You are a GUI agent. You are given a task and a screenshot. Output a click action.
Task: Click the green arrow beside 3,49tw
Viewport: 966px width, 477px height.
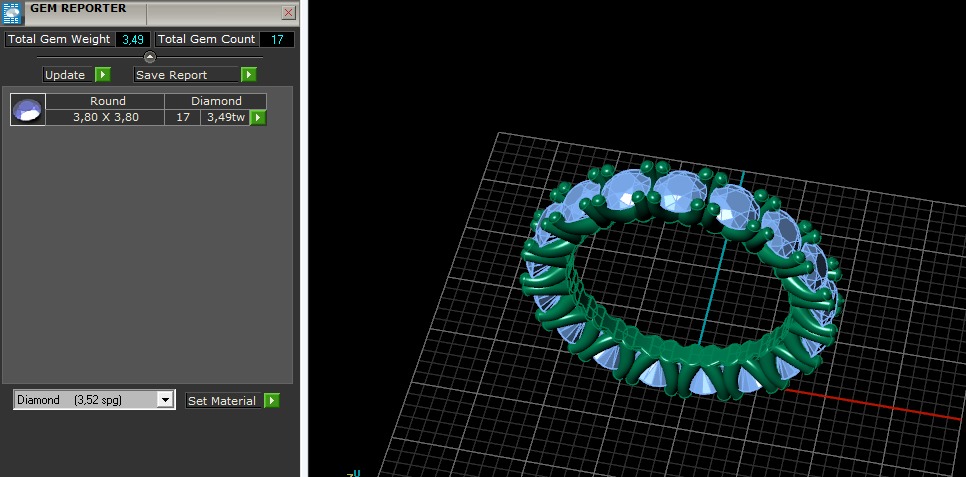[258, 117]
